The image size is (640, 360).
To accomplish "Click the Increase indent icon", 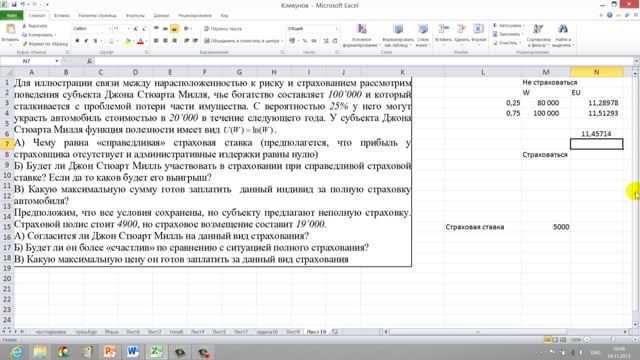I will [x=195, y=41].
